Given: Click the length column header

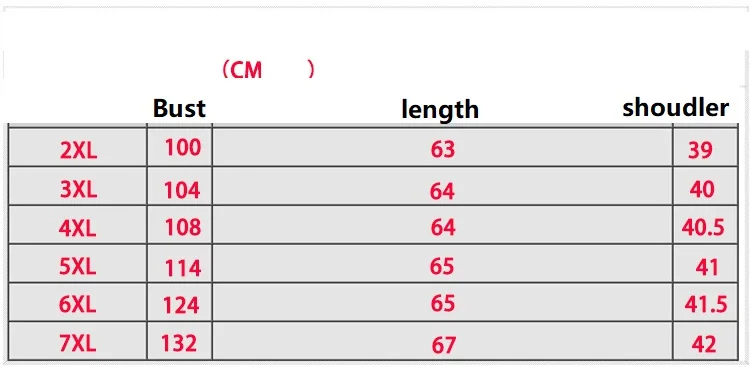Looking at the screenshot, I should coord(440,110).
